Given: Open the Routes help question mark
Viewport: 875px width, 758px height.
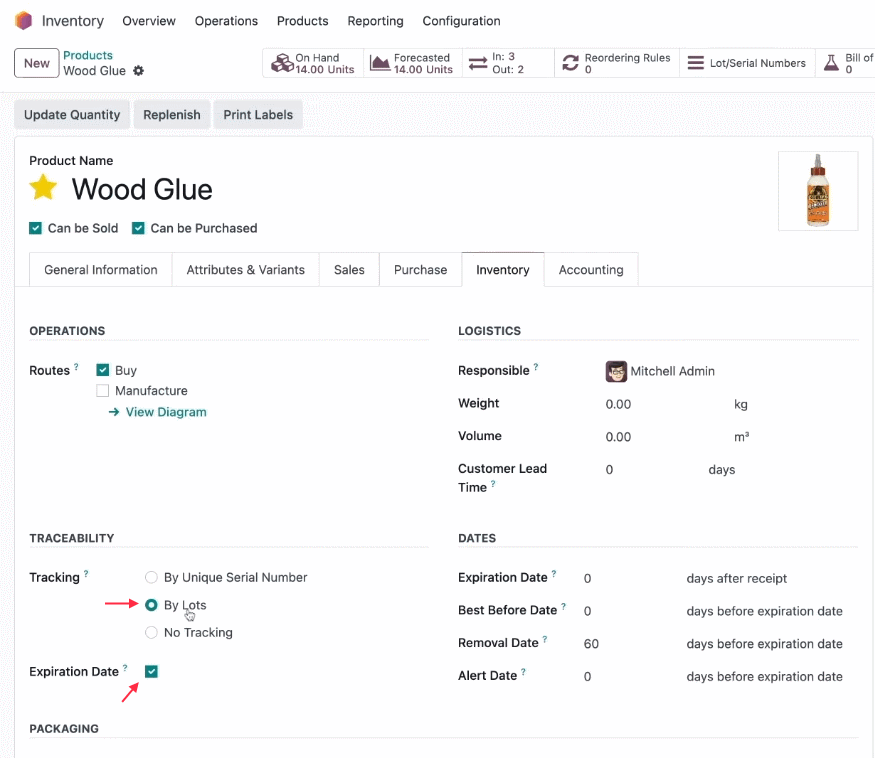Looking at the screenshot, I should coord(76,367).
